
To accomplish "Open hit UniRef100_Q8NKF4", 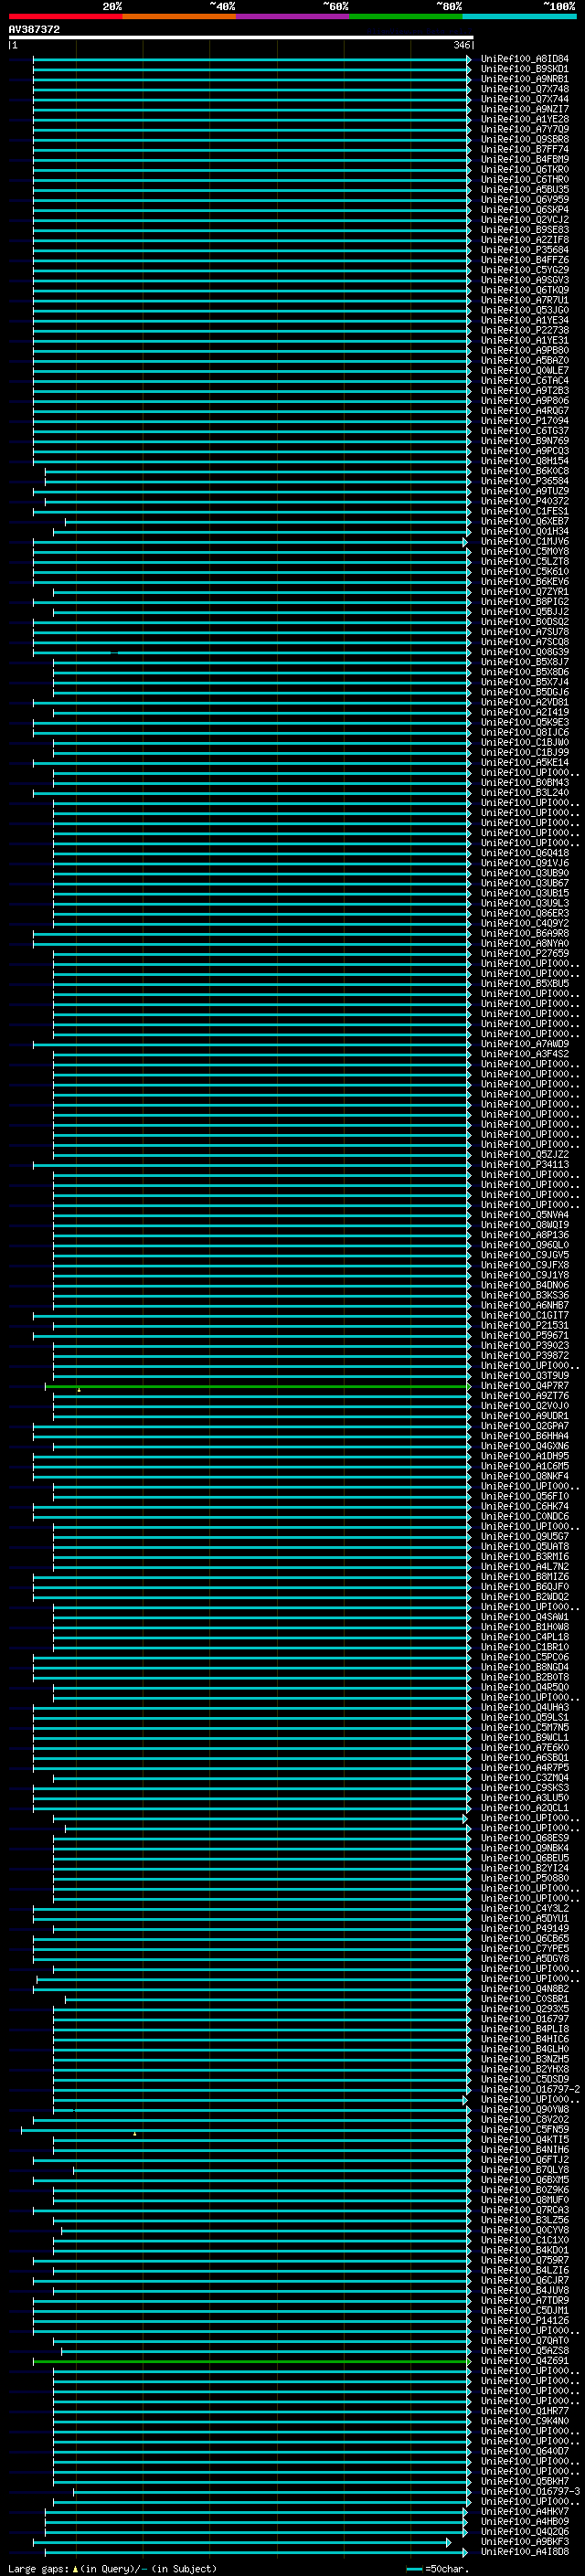I will [524, 1476].
